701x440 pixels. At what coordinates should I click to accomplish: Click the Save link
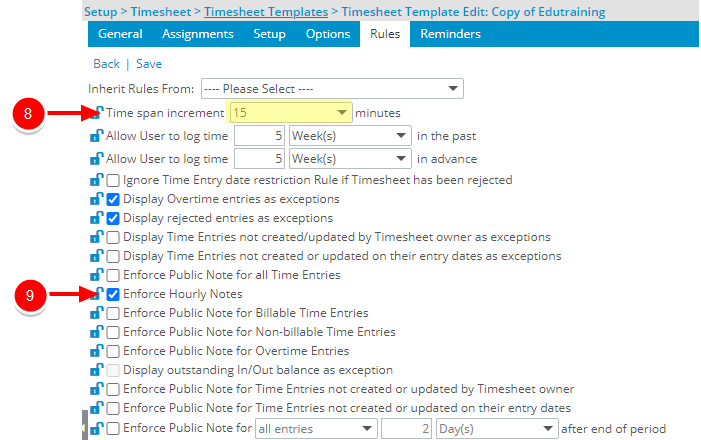click(x=149, y=64)
